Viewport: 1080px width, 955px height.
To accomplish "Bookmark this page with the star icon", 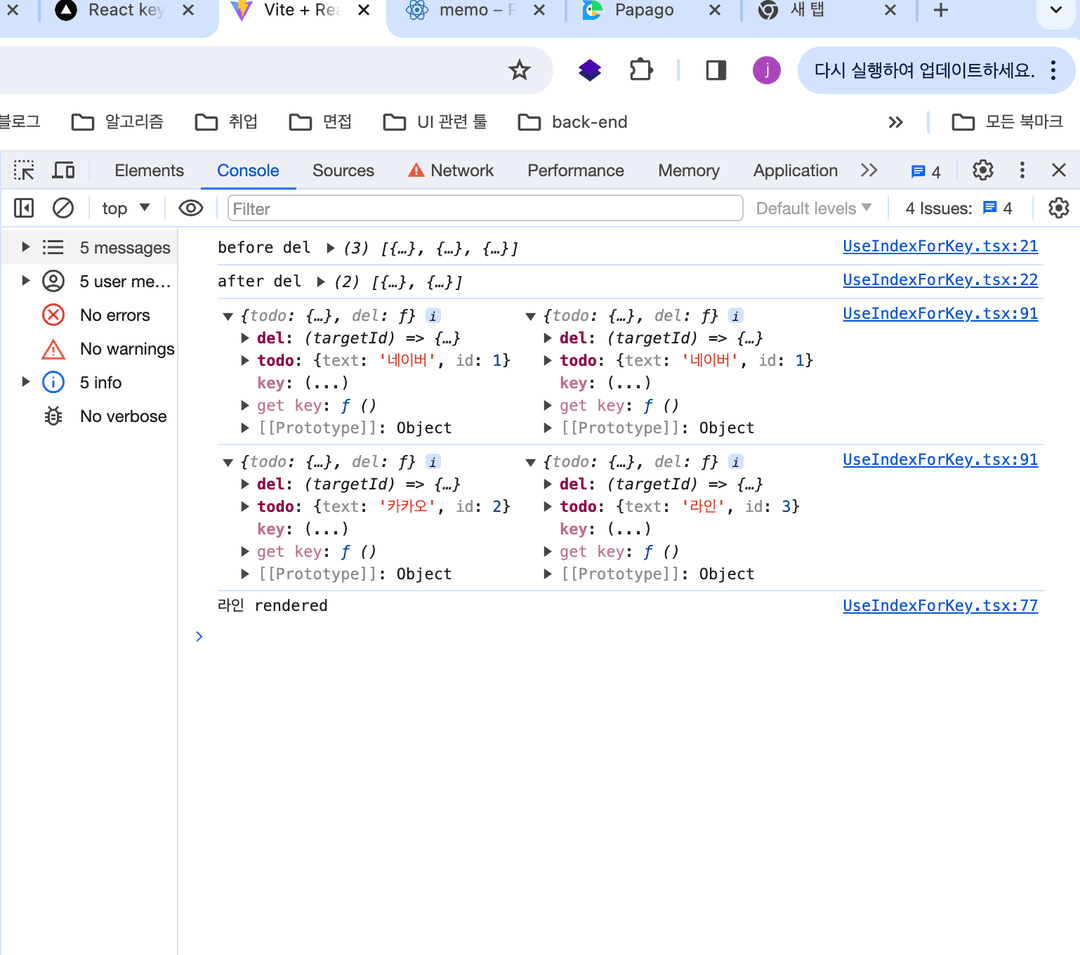I will [519, 70].
